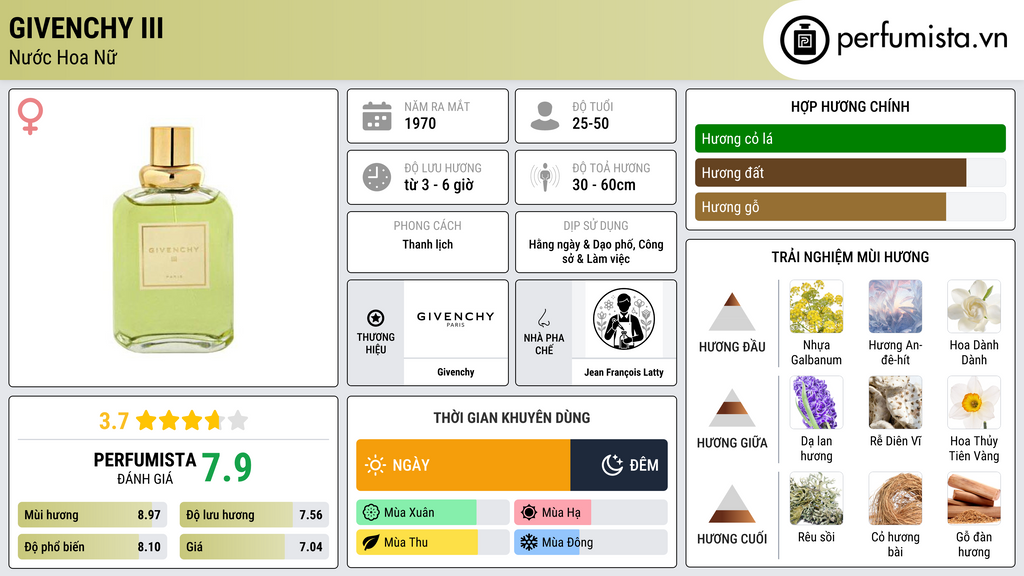This screenshot has height=576, width=1024.
Task: Open the Jean François Latty perfumer name
Action: pyautogui.click(x=624, y=372)
